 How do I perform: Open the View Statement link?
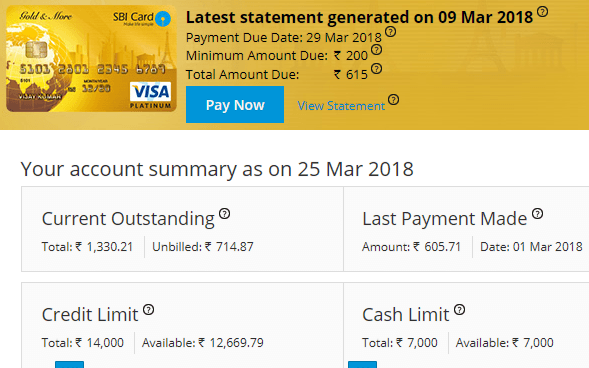pos(341,106)
